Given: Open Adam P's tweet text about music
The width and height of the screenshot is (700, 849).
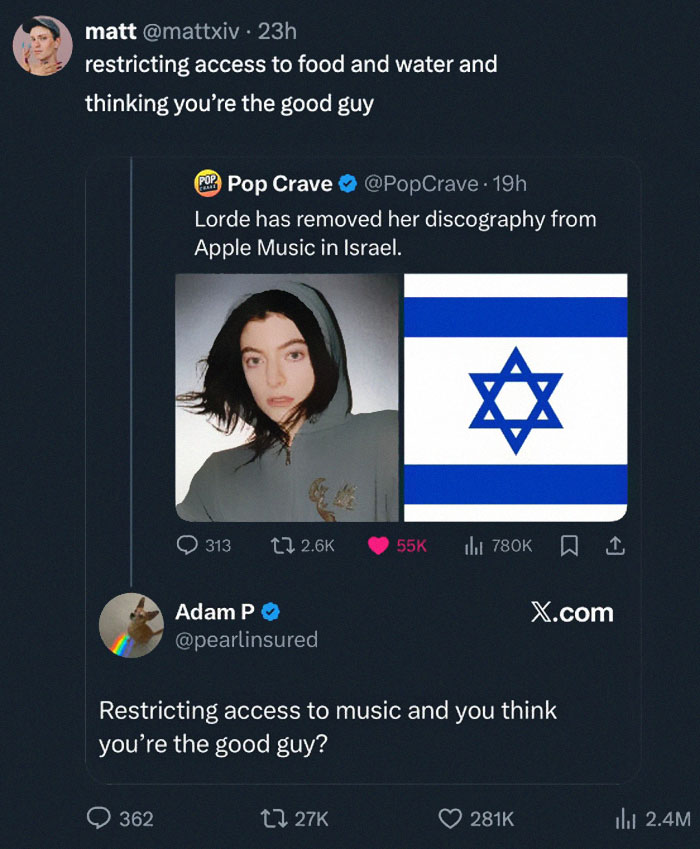Looking at the screenshot, I should point(328,726).
